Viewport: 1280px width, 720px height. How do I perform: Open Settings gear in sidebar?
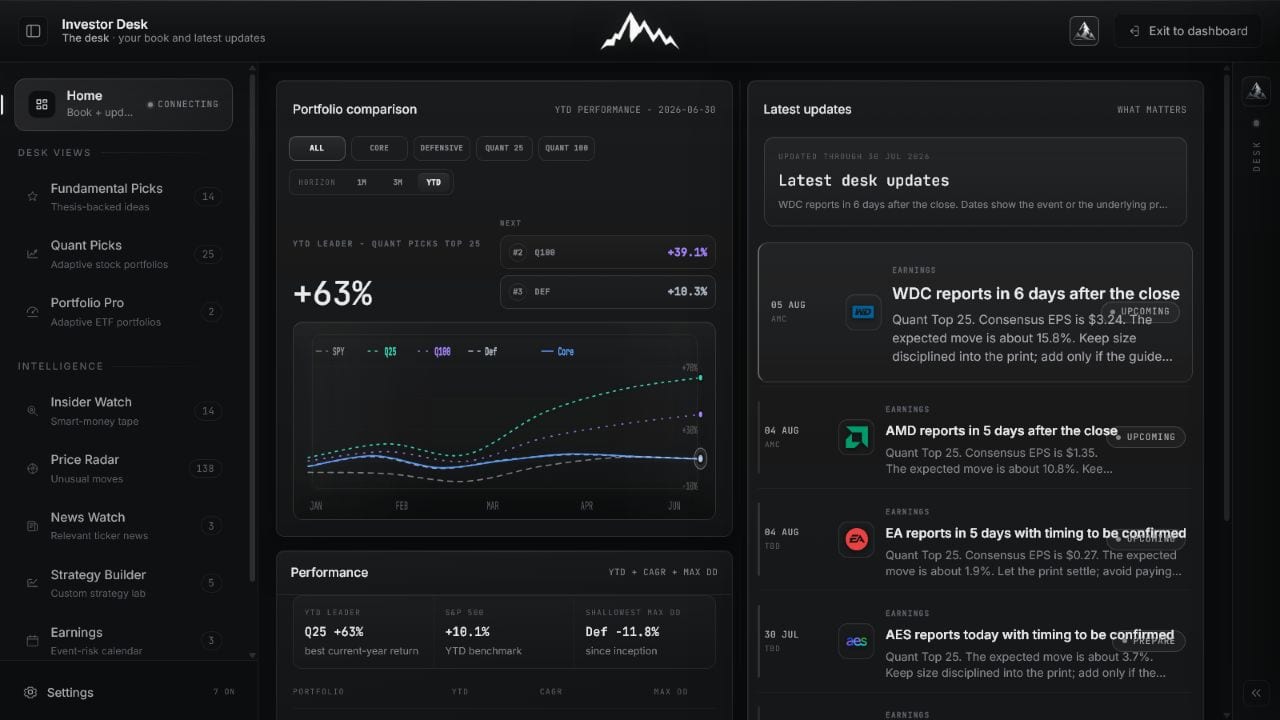coord(31,692)
